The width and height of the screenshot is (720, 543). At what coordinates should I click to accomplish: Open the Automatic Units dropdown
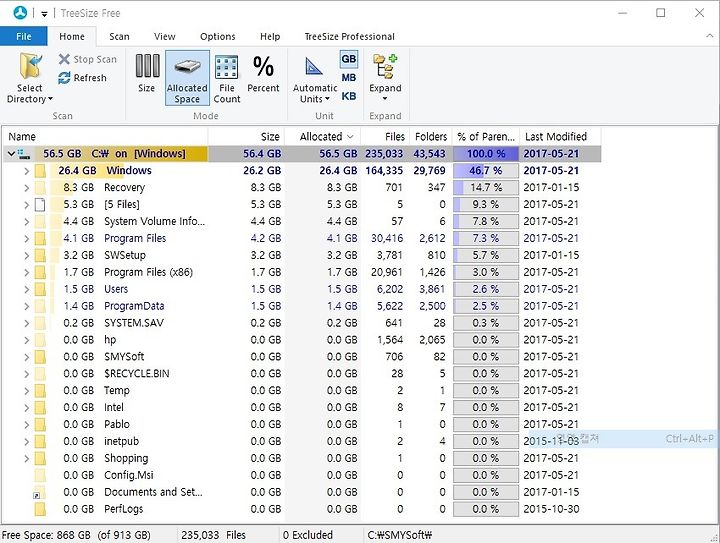click(315, 80)
